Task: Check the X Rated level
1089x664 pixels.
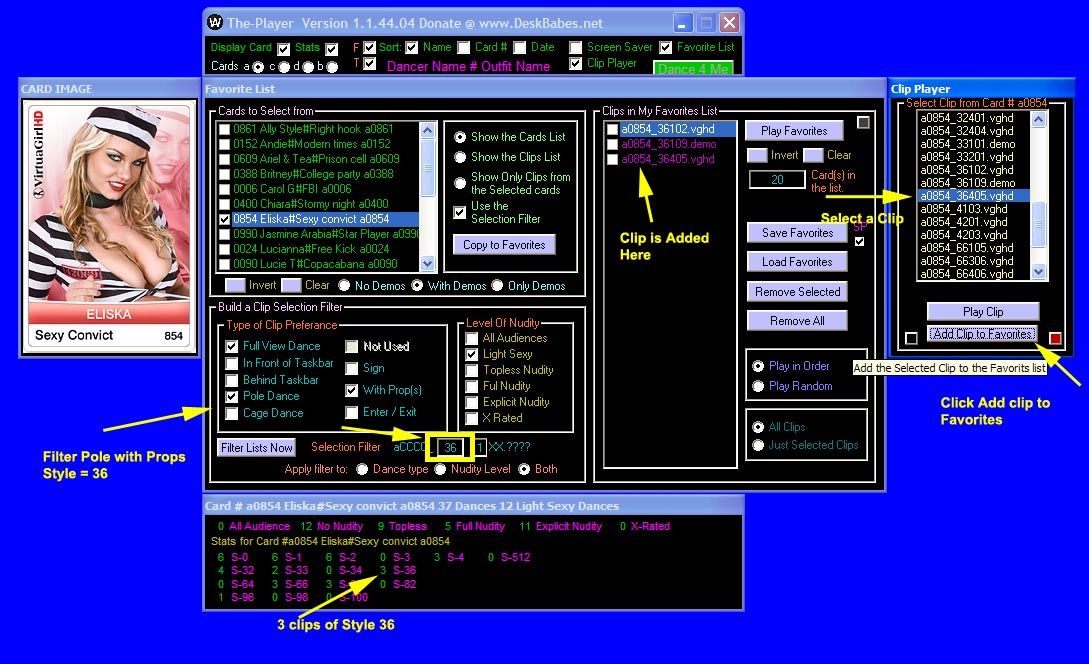Action: pos(472,418)
